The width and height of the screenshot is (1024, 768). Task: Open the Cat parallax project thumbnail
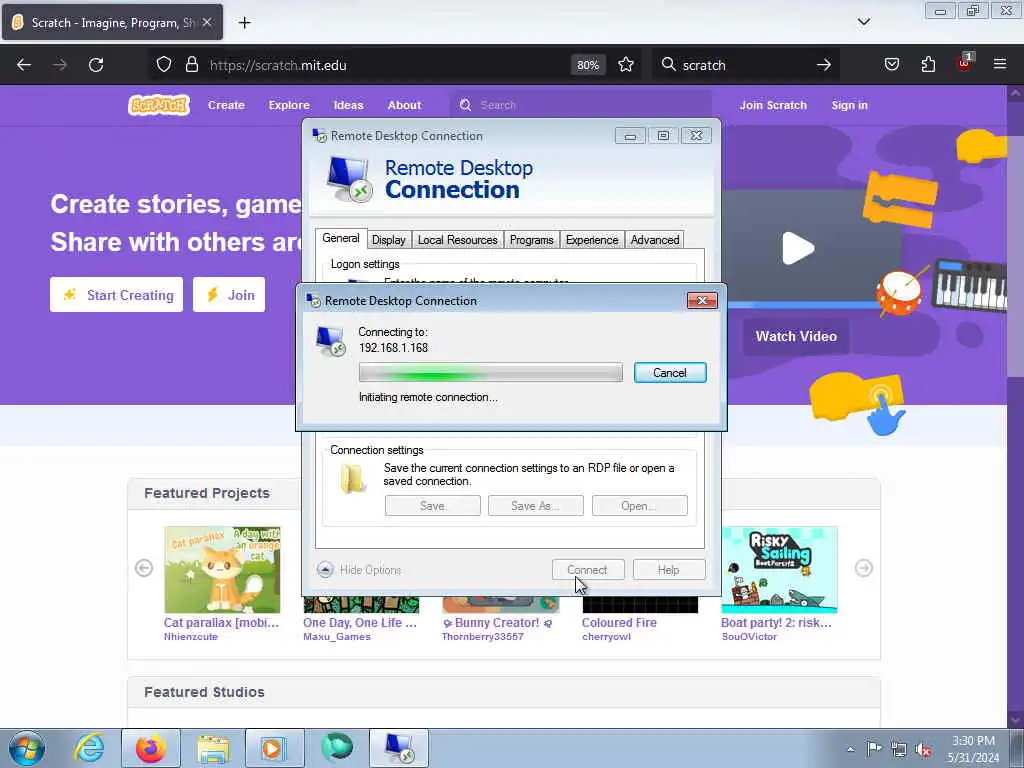[x=222, y=569]
